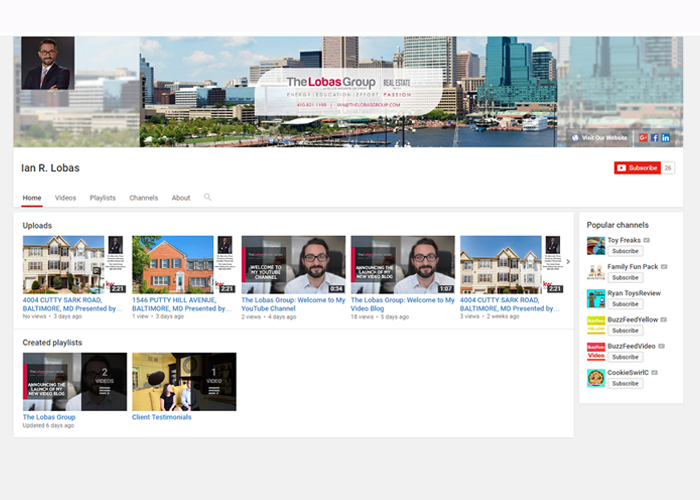
Task: Open the Playlists tab
Action: point(103,198)
